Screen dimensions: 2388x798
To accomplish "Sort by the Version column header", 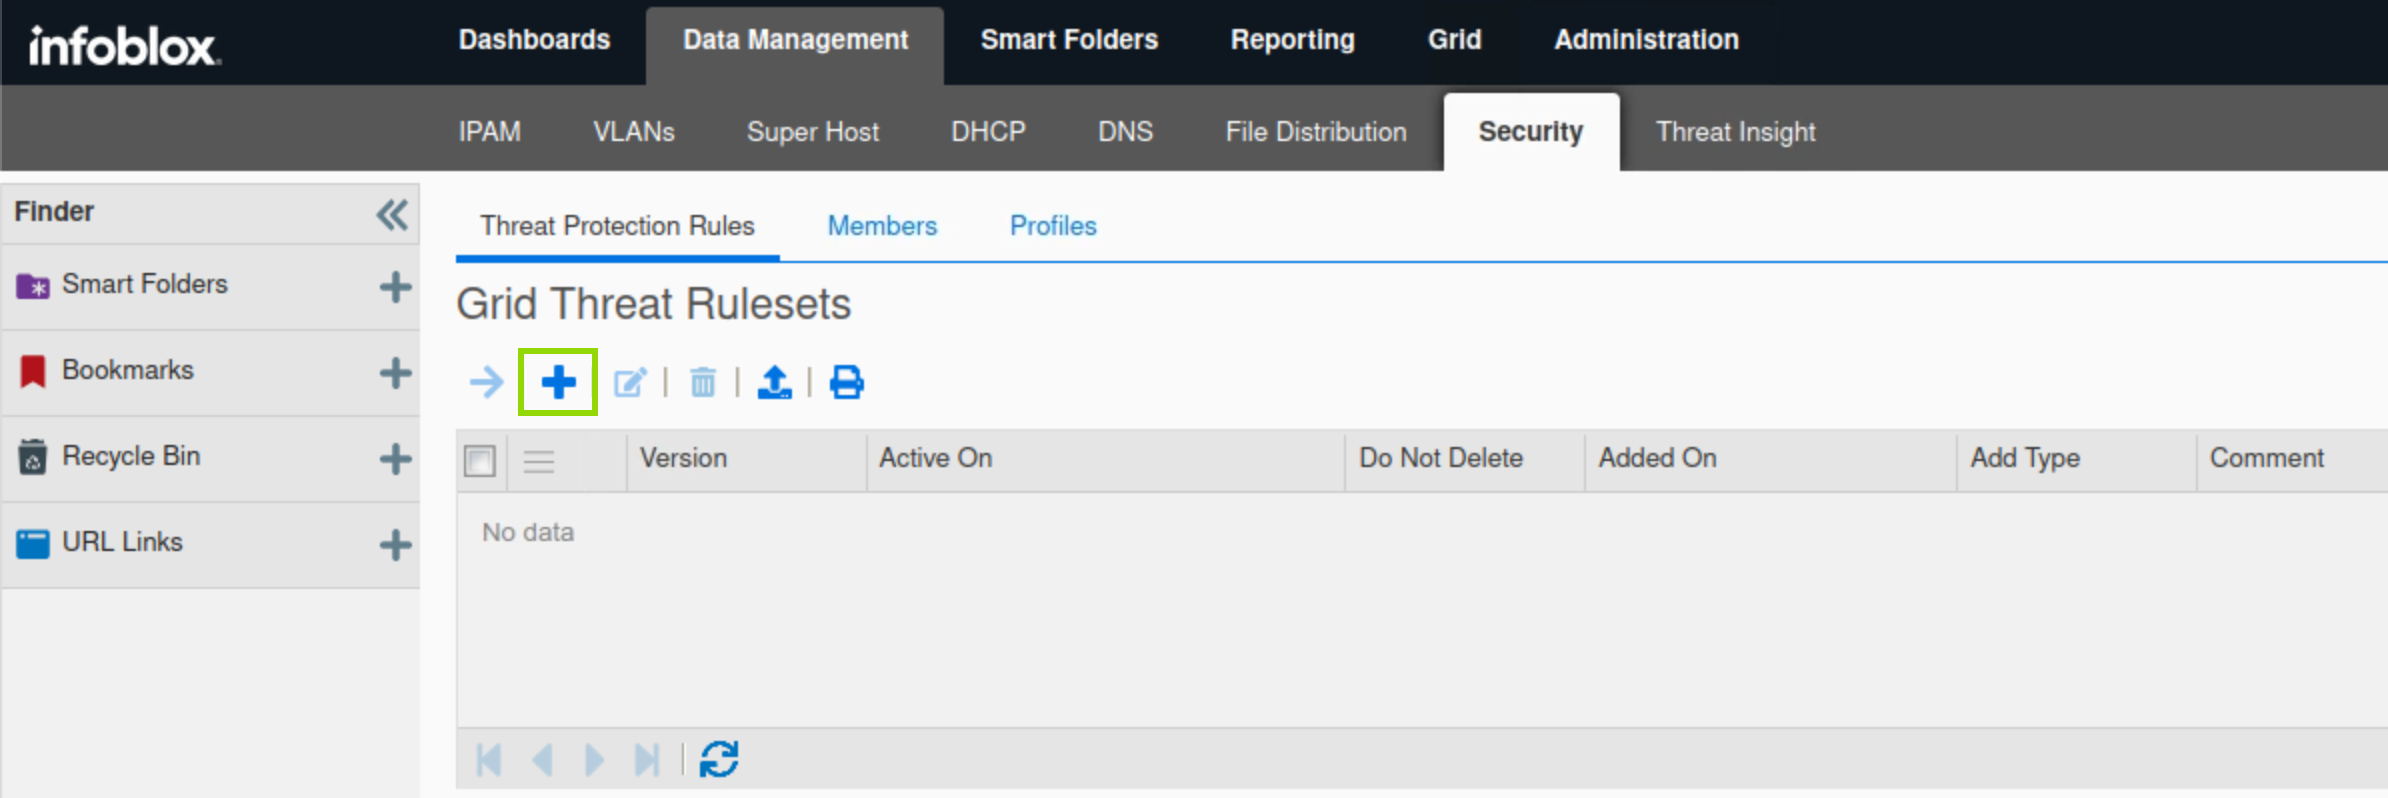I will coord(684,458).
